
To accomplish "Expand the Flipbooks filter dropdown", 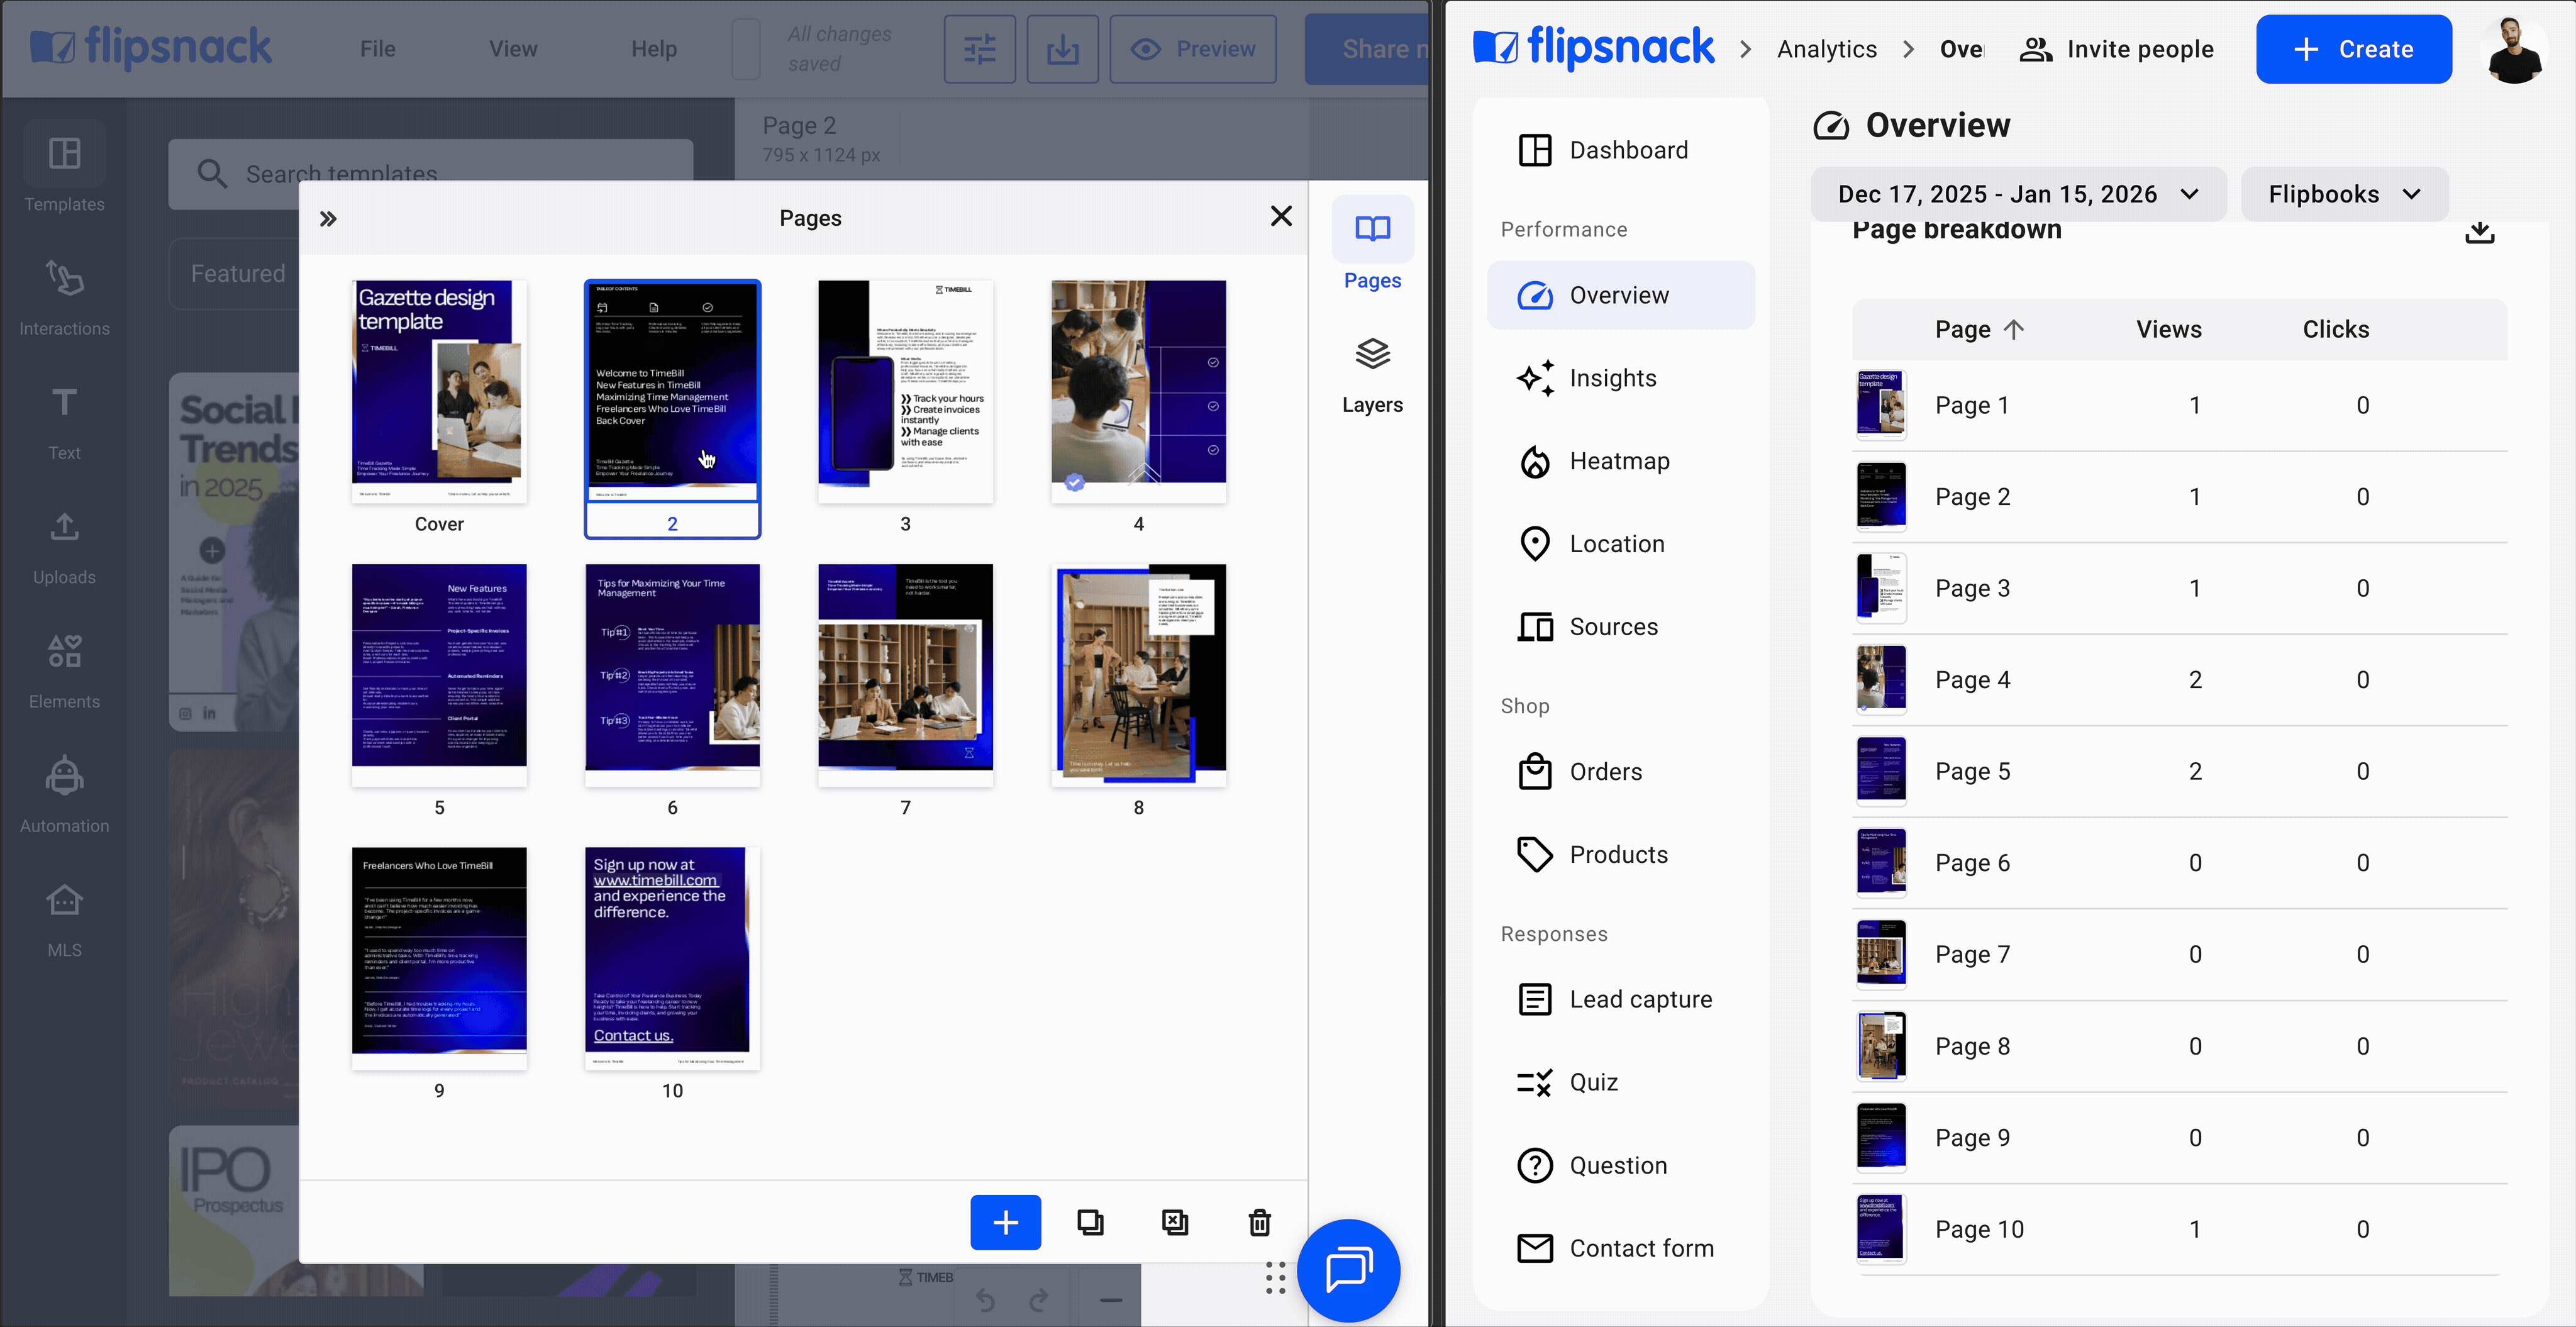I will click(2343, 194).
